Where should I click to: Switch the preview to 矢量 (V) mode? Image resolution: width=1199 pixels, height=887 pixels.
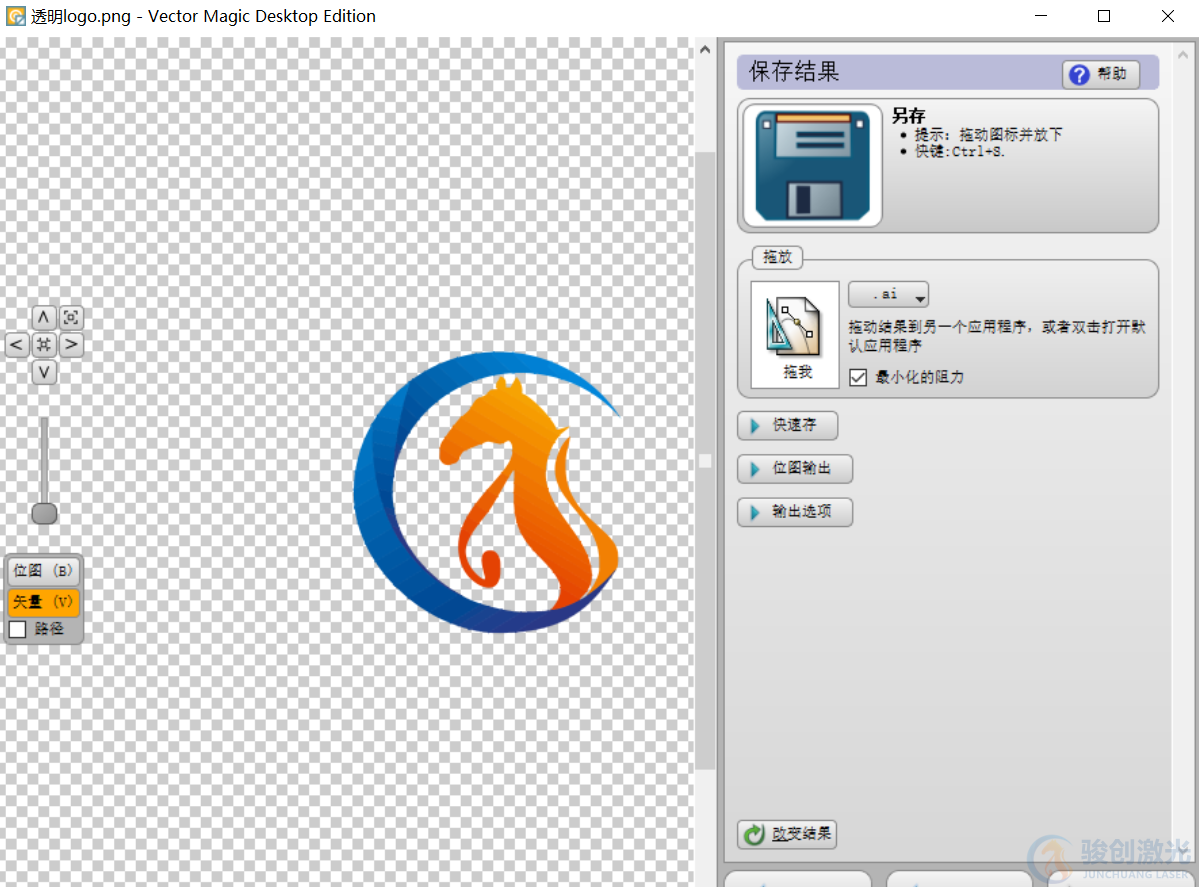point(44,602)
